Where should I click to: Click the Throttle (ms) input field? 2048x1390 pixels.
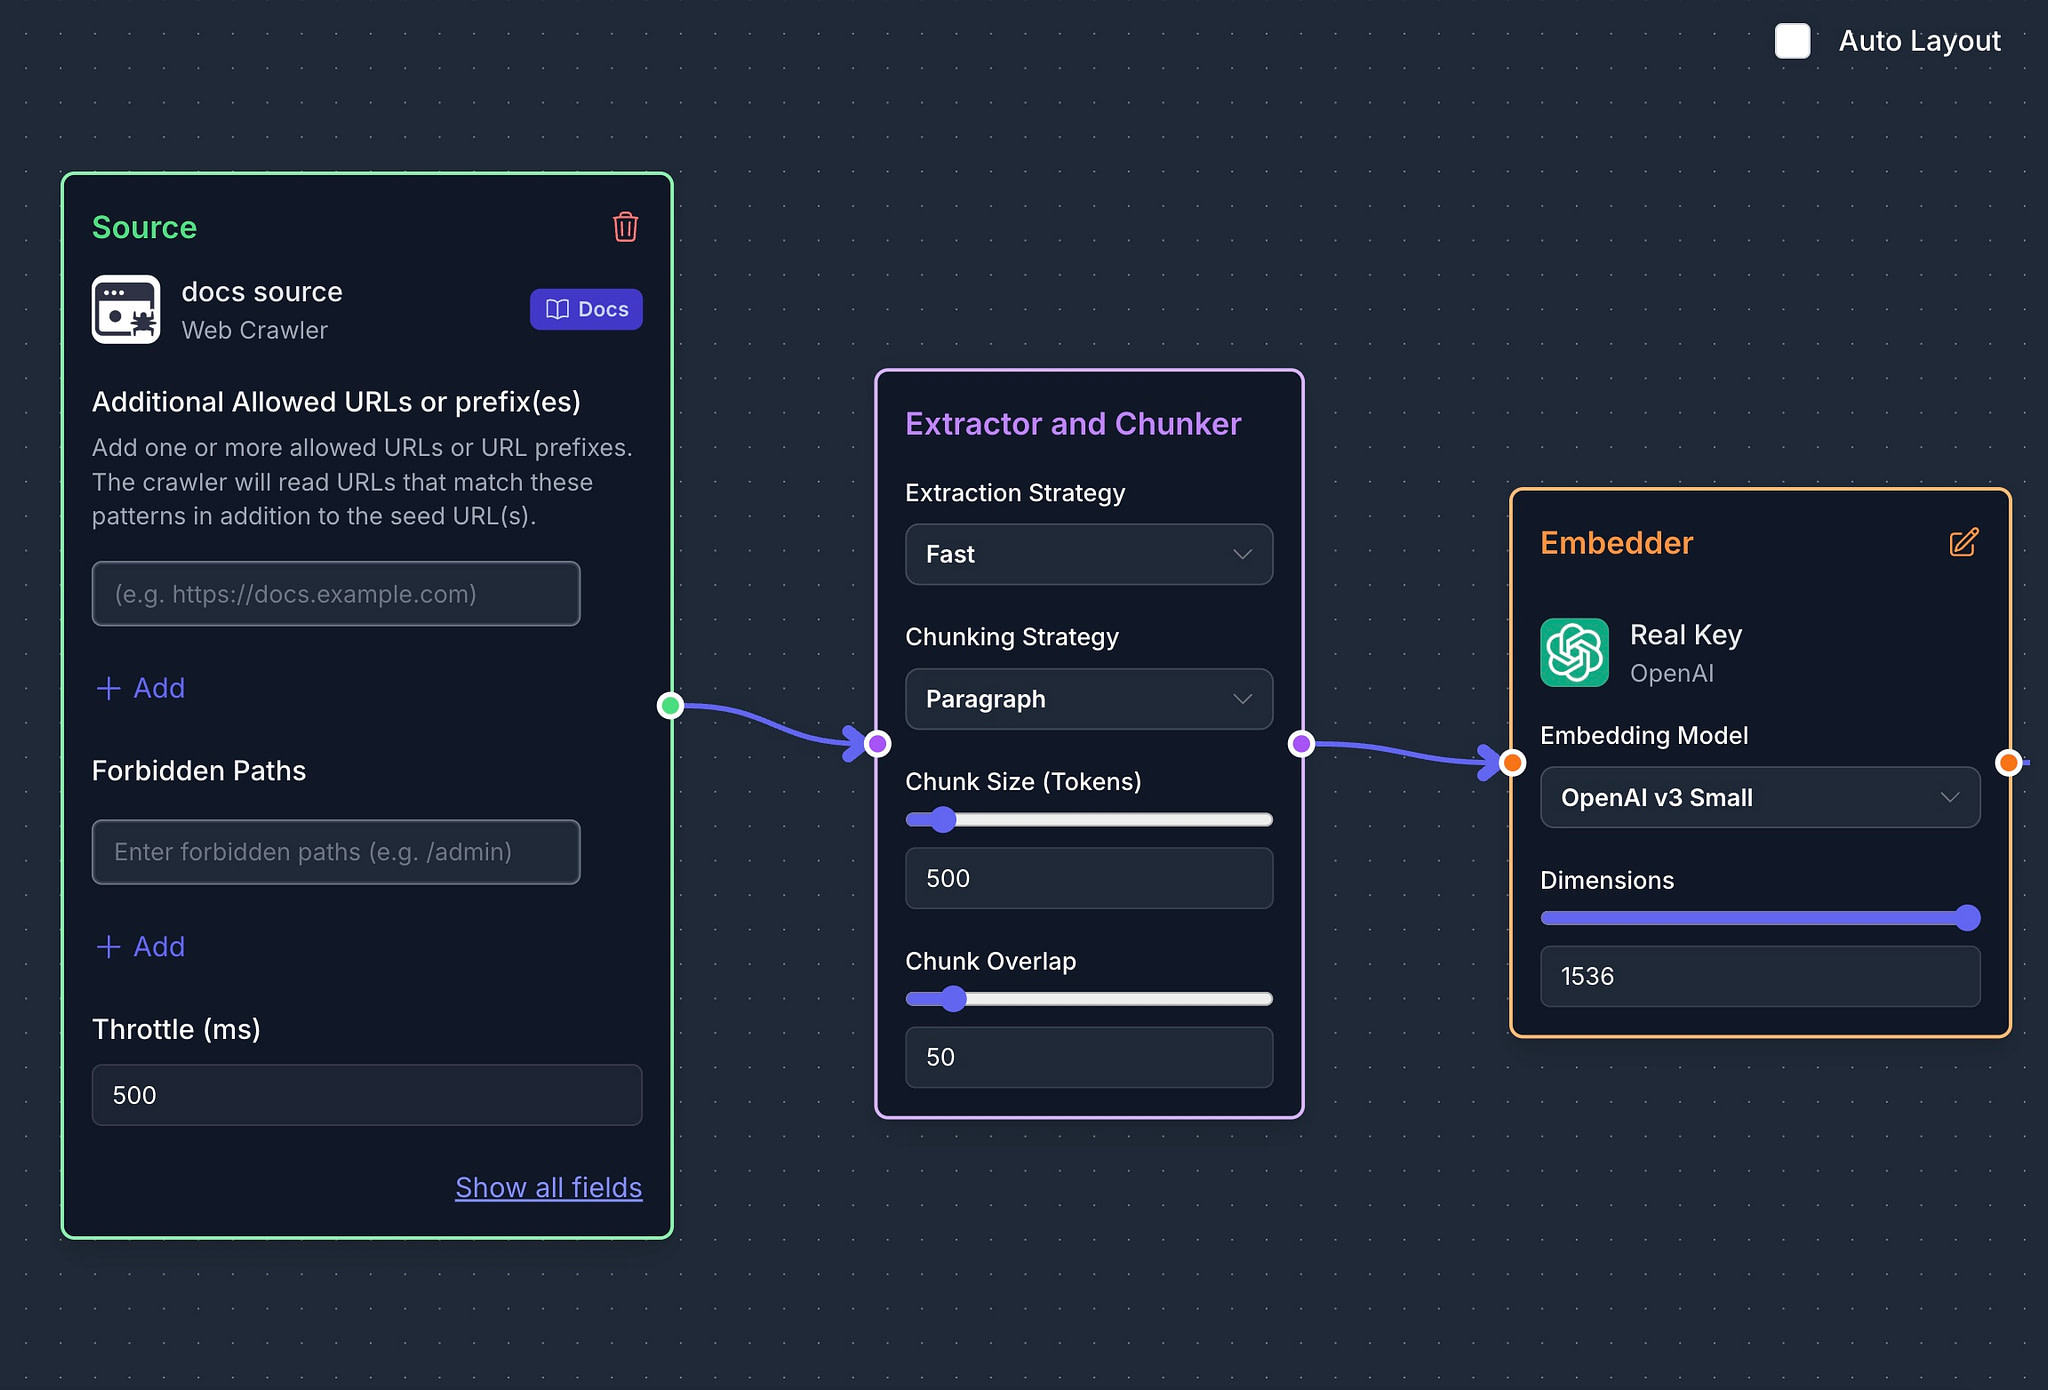pos(366,1095)
